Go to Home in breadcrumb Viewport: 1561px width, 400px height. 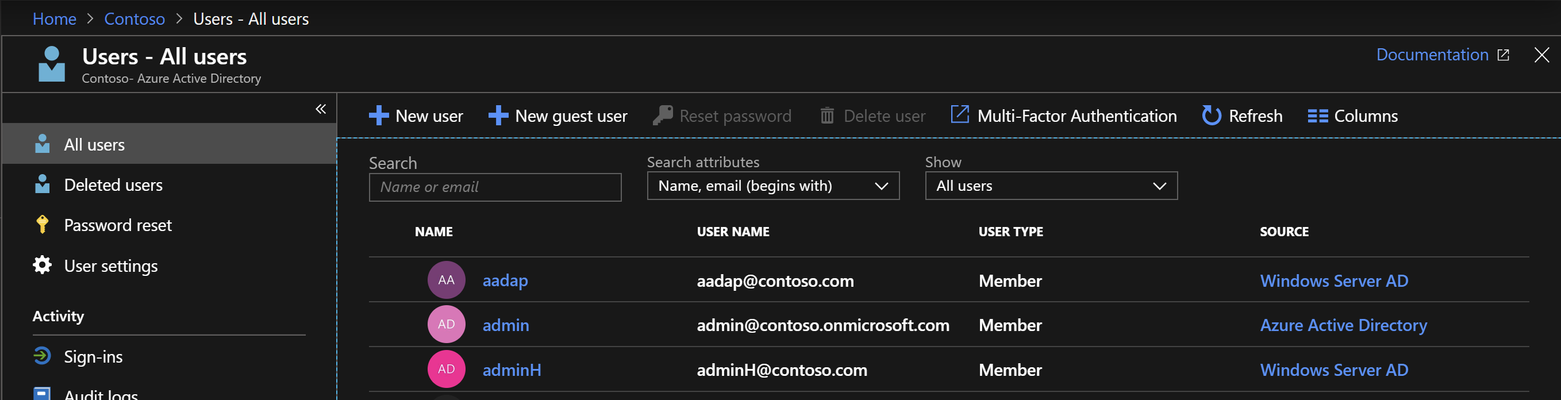pyautogui.click(x=55, y=18)
